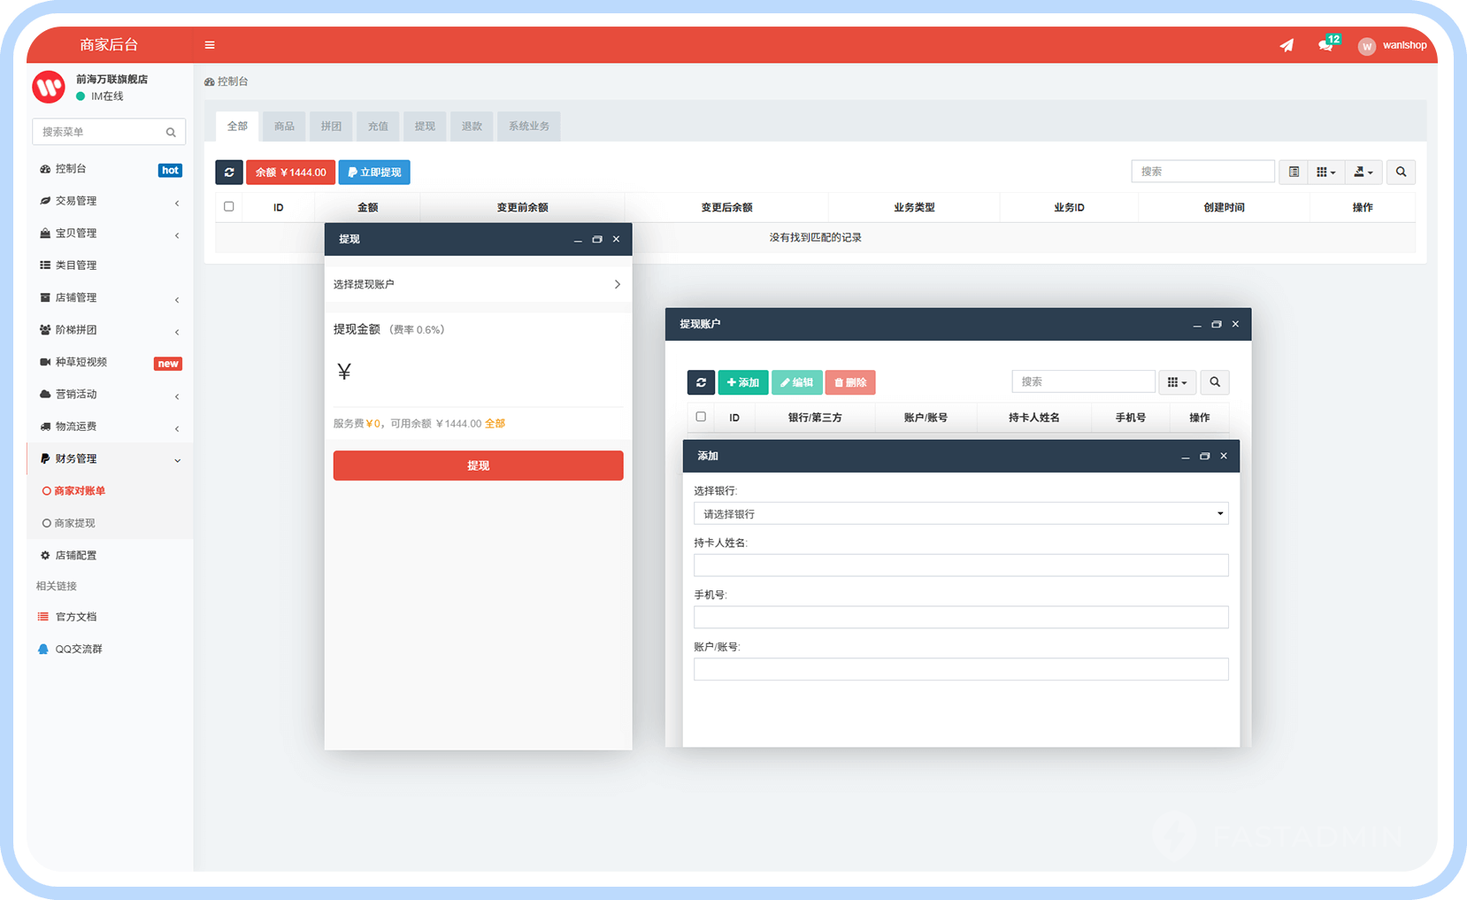Open the paper plane icon in header
This screenshot has width=1467, height=900.
click(1286, 45)
